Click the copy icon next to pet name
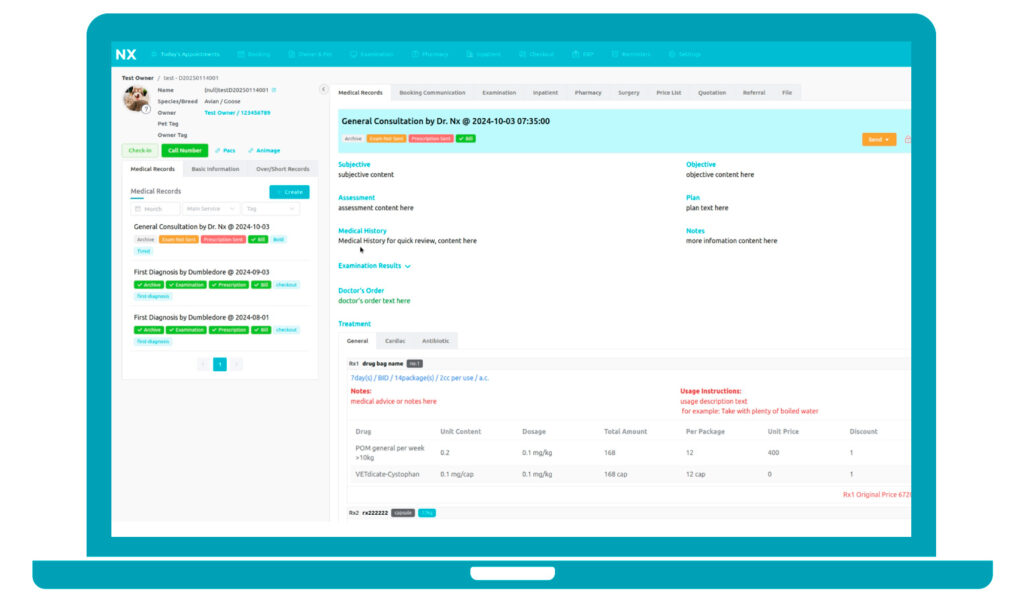1024x604 pixels. click(274, 90)
